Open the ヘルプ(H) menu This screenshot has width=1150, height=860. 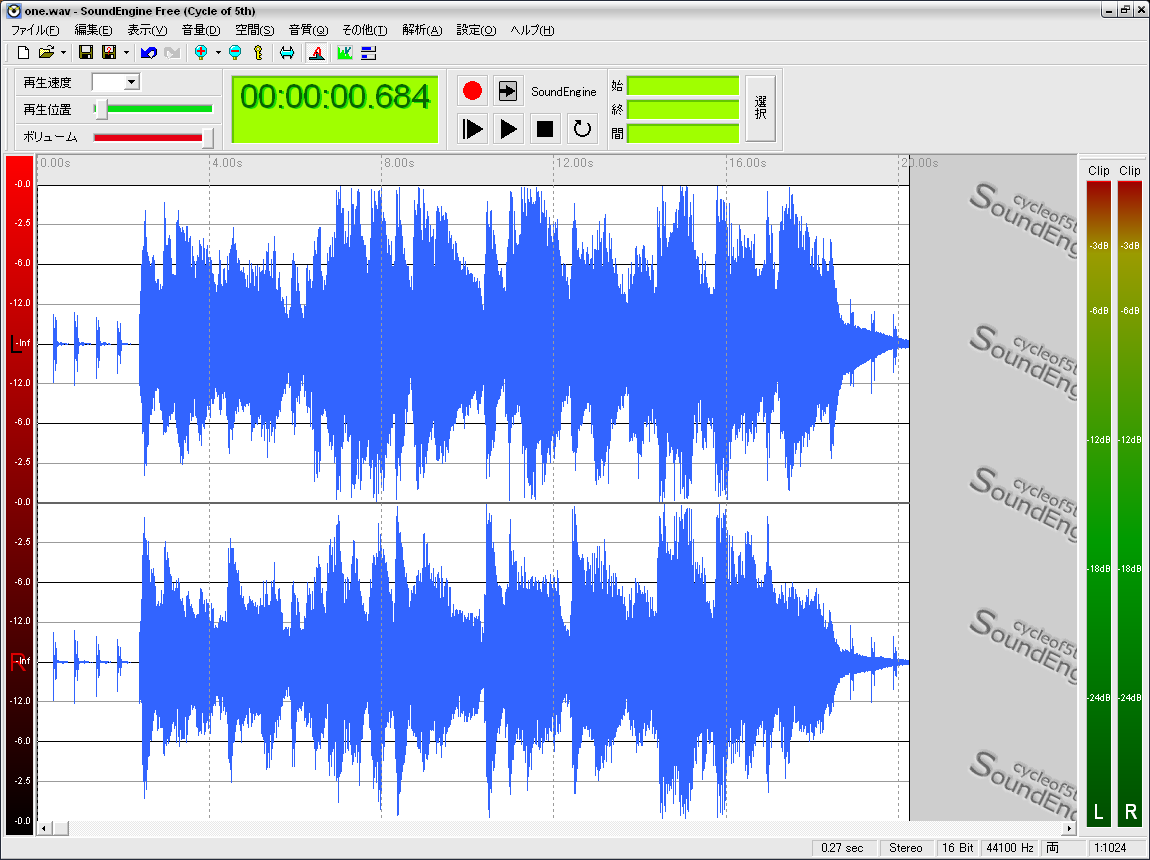coord(532,30)
